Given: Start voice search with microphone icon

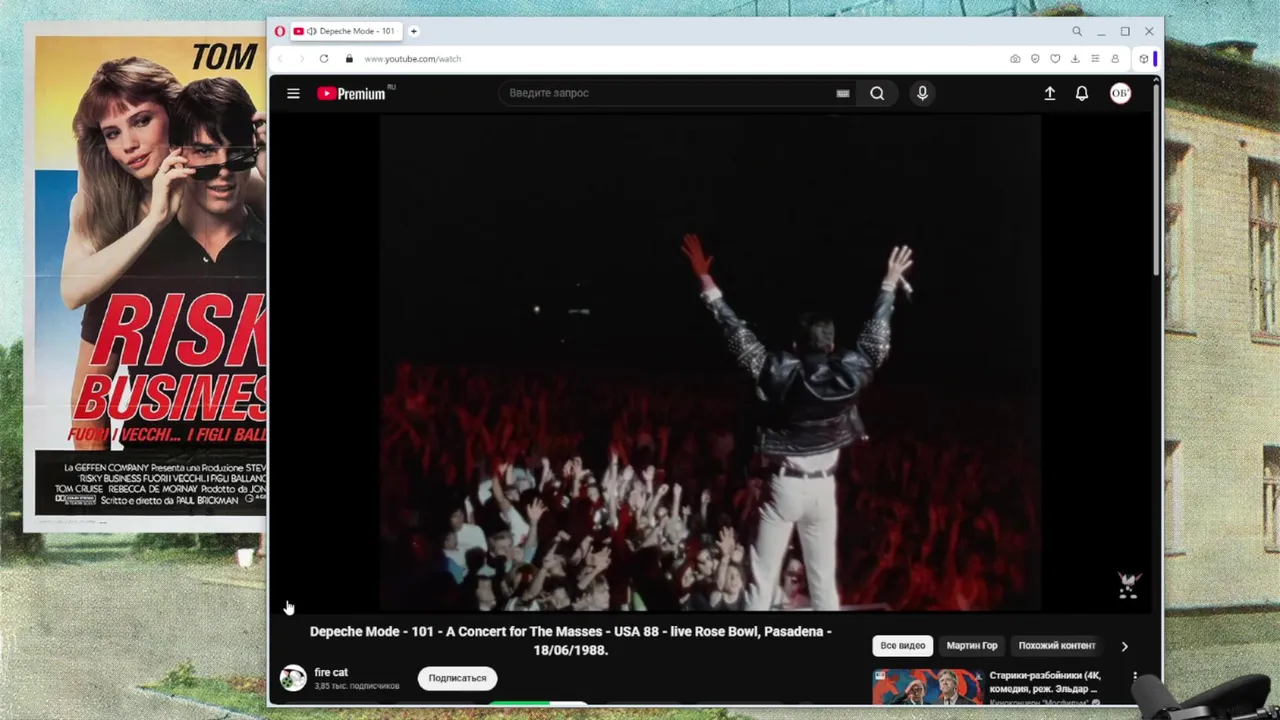Looking at the screenshot, I should click(922, 93).
